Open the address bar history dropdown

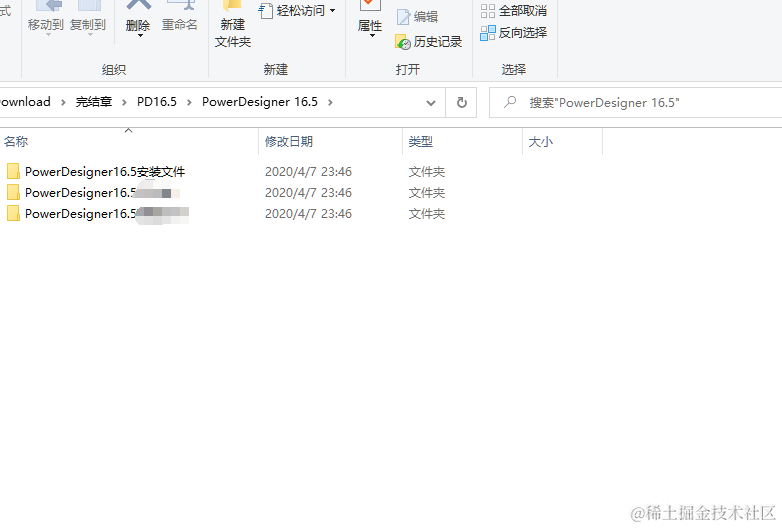[x=431, y=103]
